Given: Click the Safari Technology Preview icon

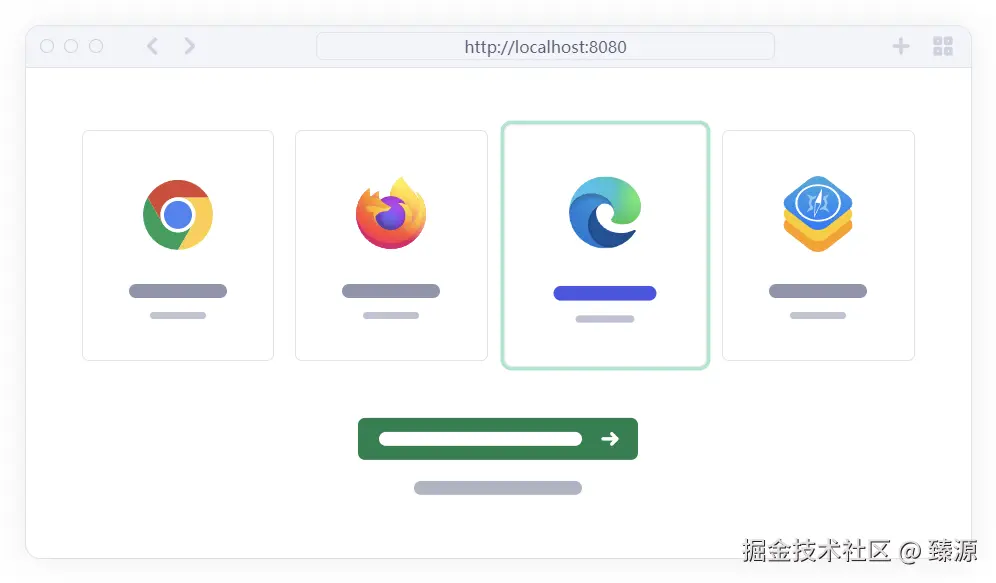Looking at the screenshot, I should point(818,213).
